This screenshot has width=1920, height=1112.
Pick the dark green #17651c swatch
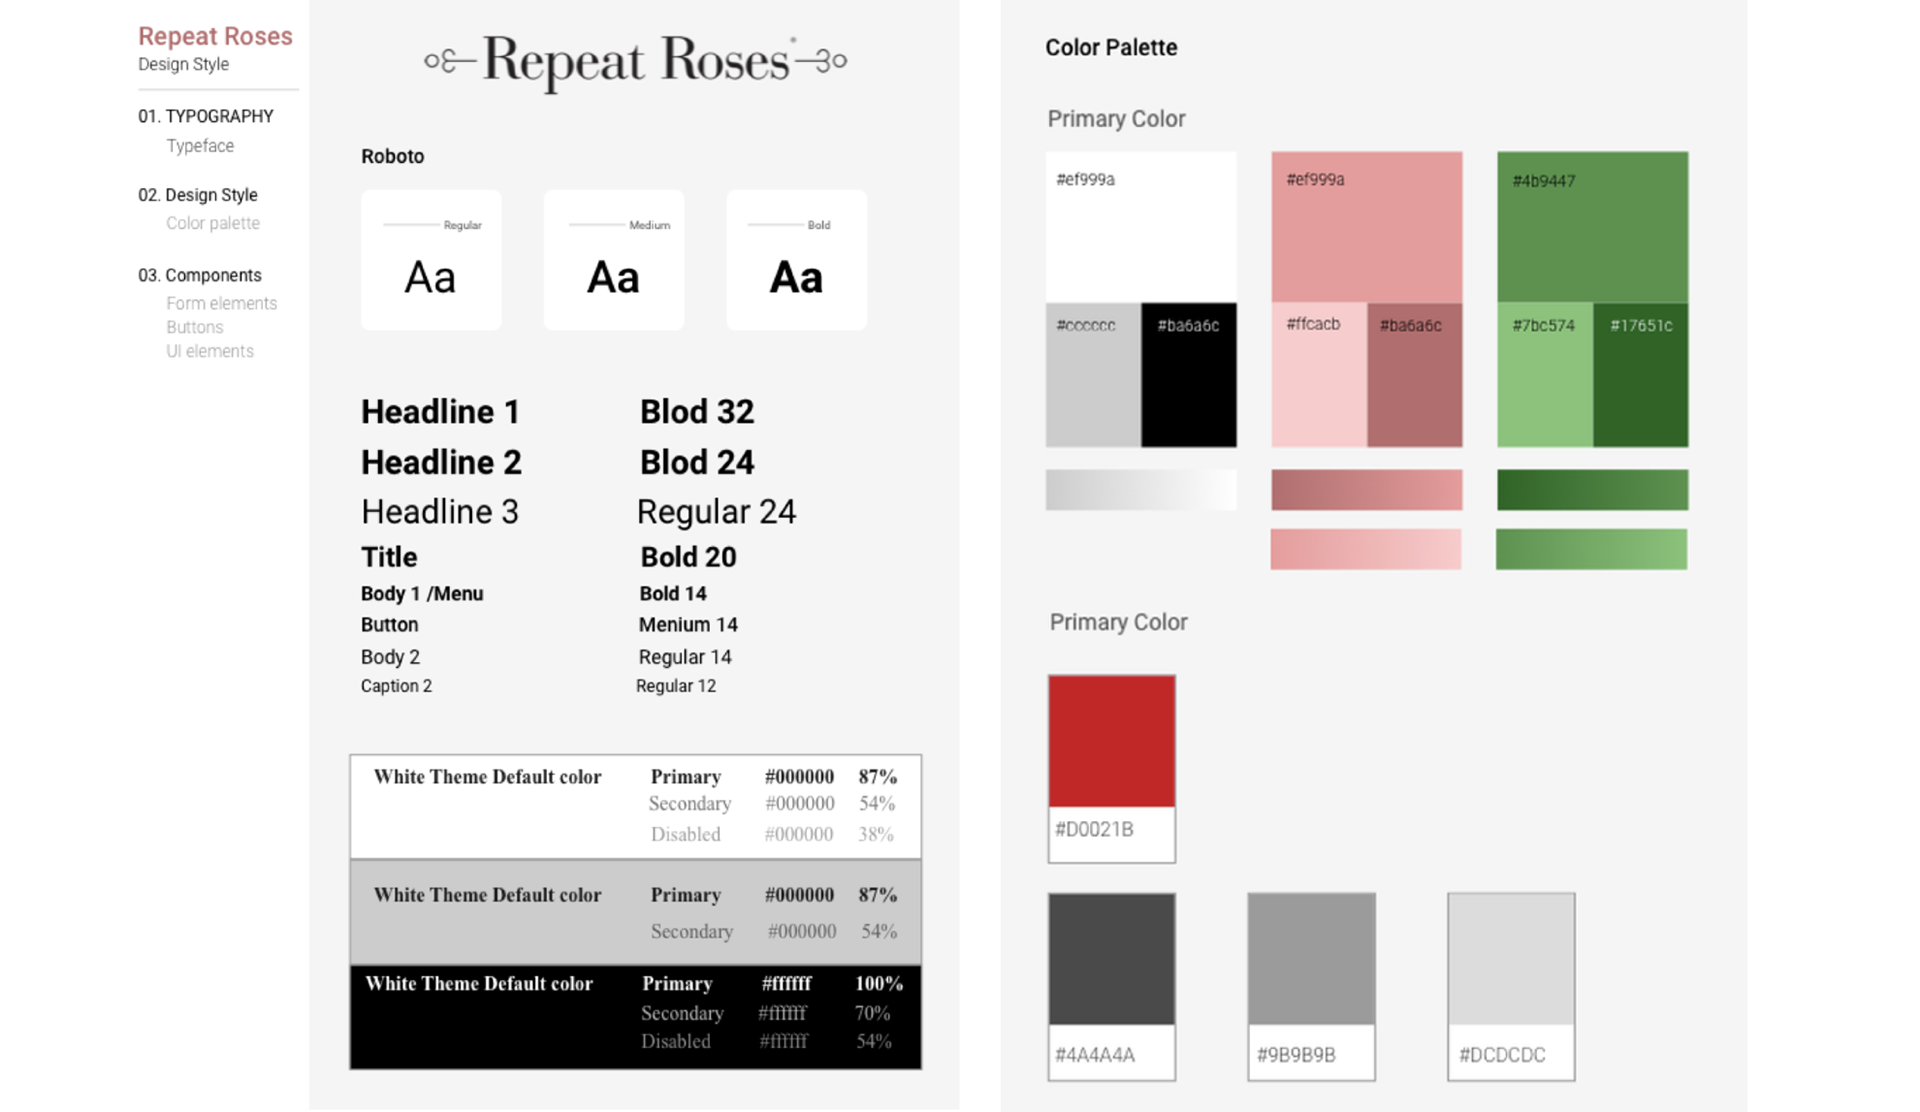click(1641, 375)
